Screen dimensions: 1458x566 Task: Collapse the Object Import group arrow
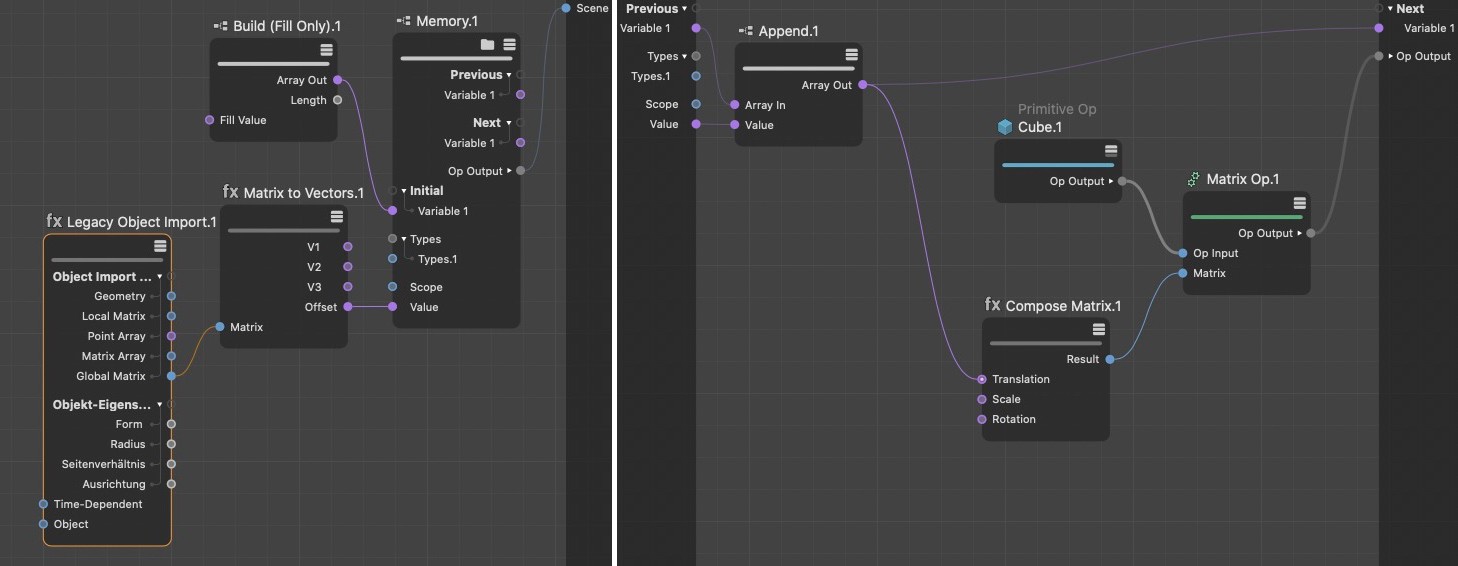[x=159, y=276]
